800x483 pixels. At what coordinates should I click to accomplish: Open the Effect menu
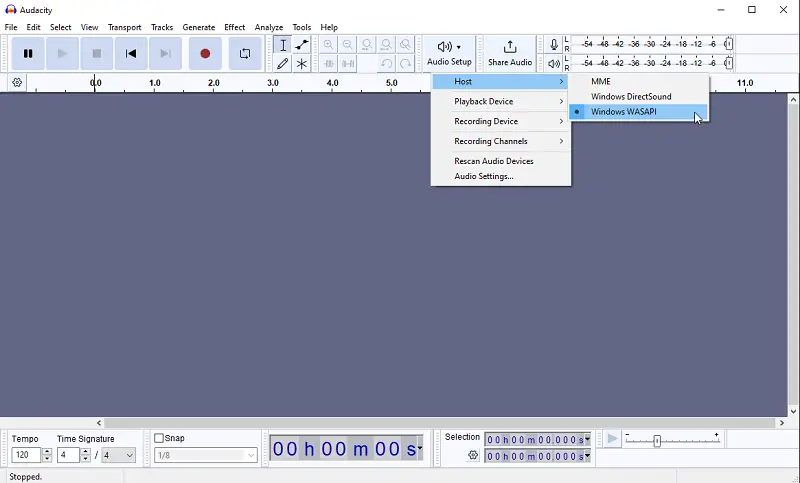pos(234,27)
